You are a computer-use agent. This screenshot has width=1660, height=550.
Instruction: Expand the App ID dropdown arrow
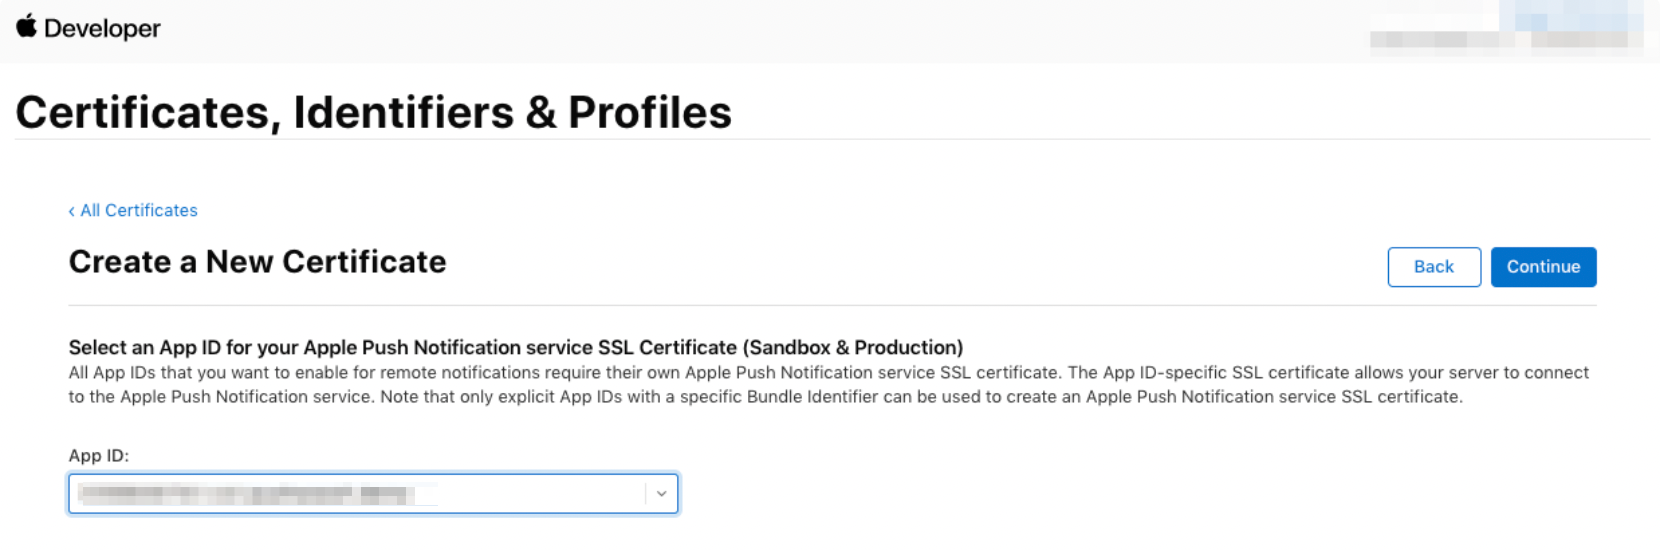661,494
